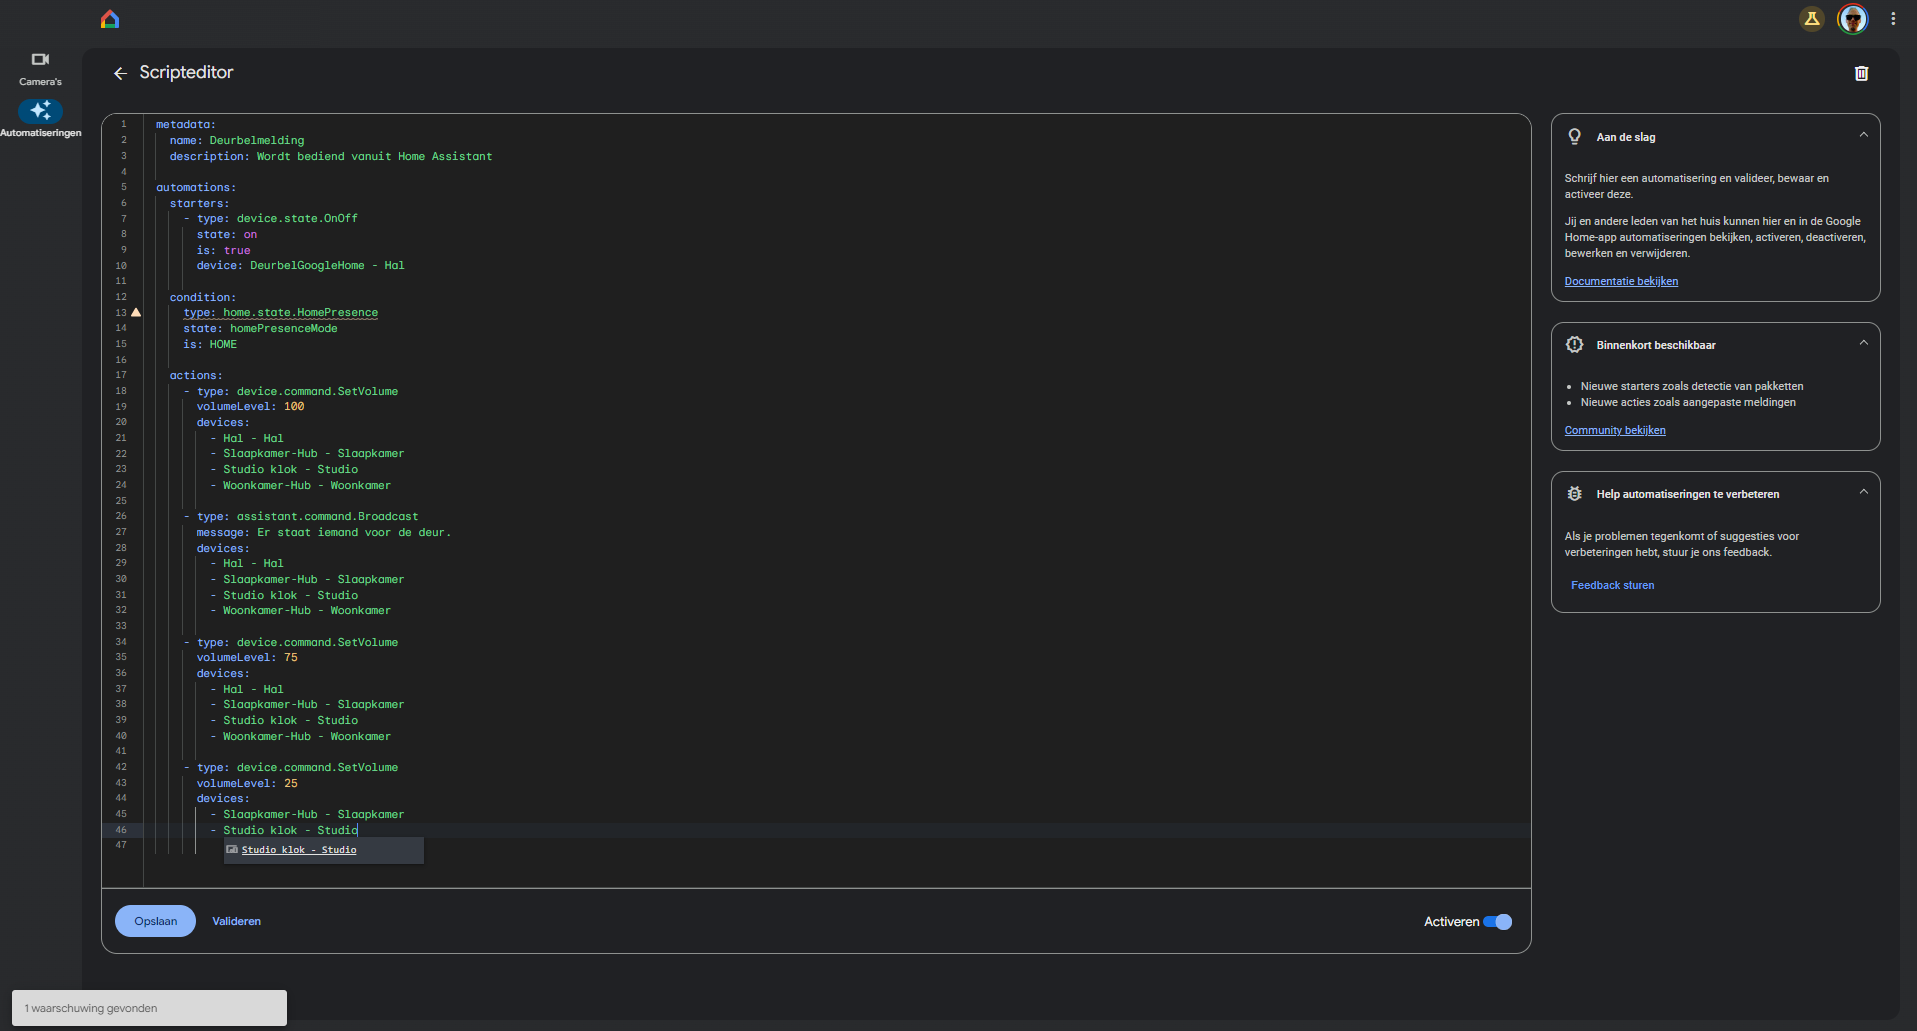Viewport: 1917px width, 1031px height.
Task: Go back using the Scripteditor arrow
Action: click(x=120, y=73)
